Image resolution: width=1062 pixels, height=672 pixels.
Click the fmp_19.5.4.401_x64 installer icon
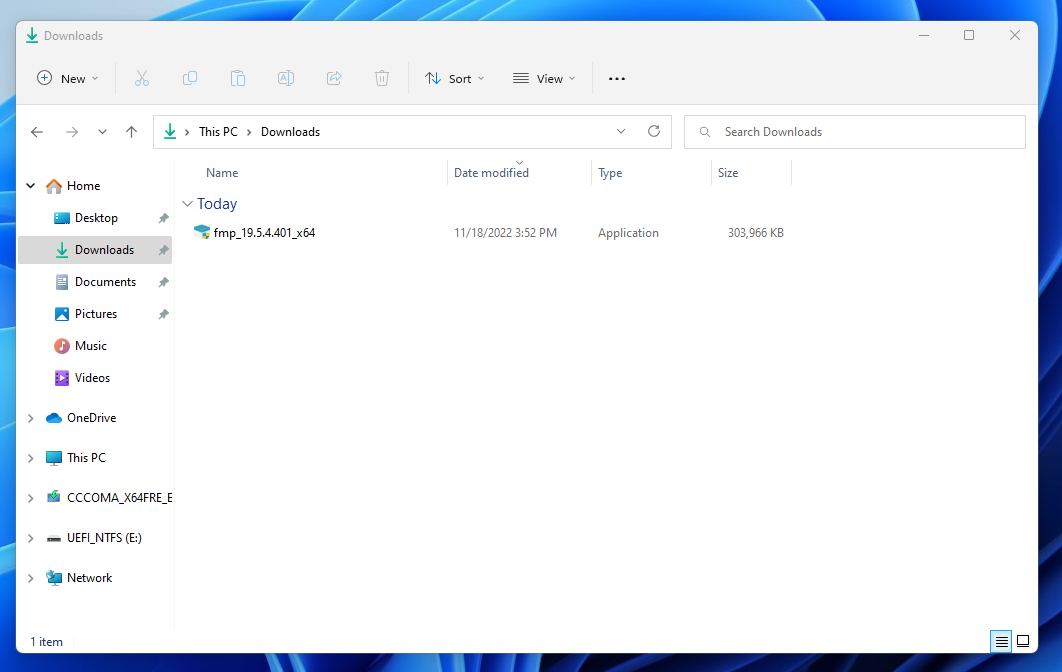[201, 232]
